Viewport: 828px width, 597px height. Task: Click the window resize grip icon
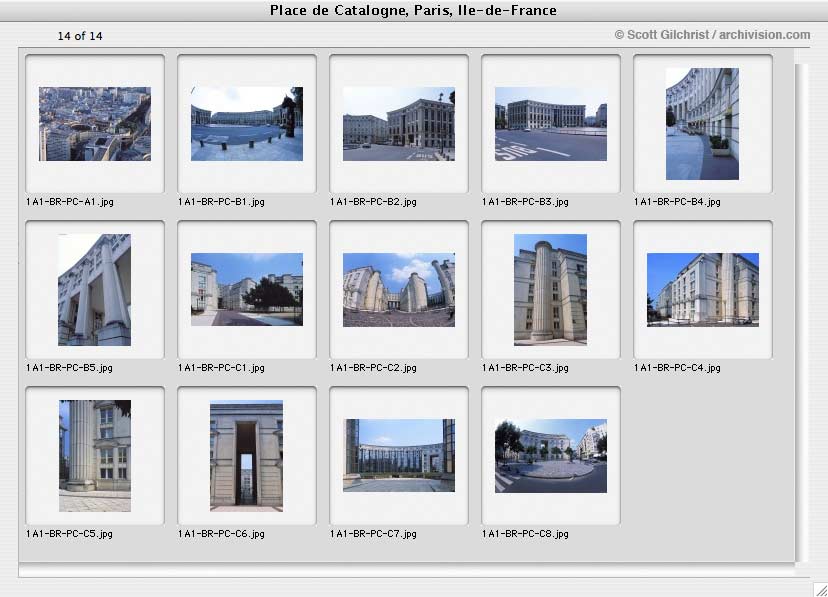point(821,589)
